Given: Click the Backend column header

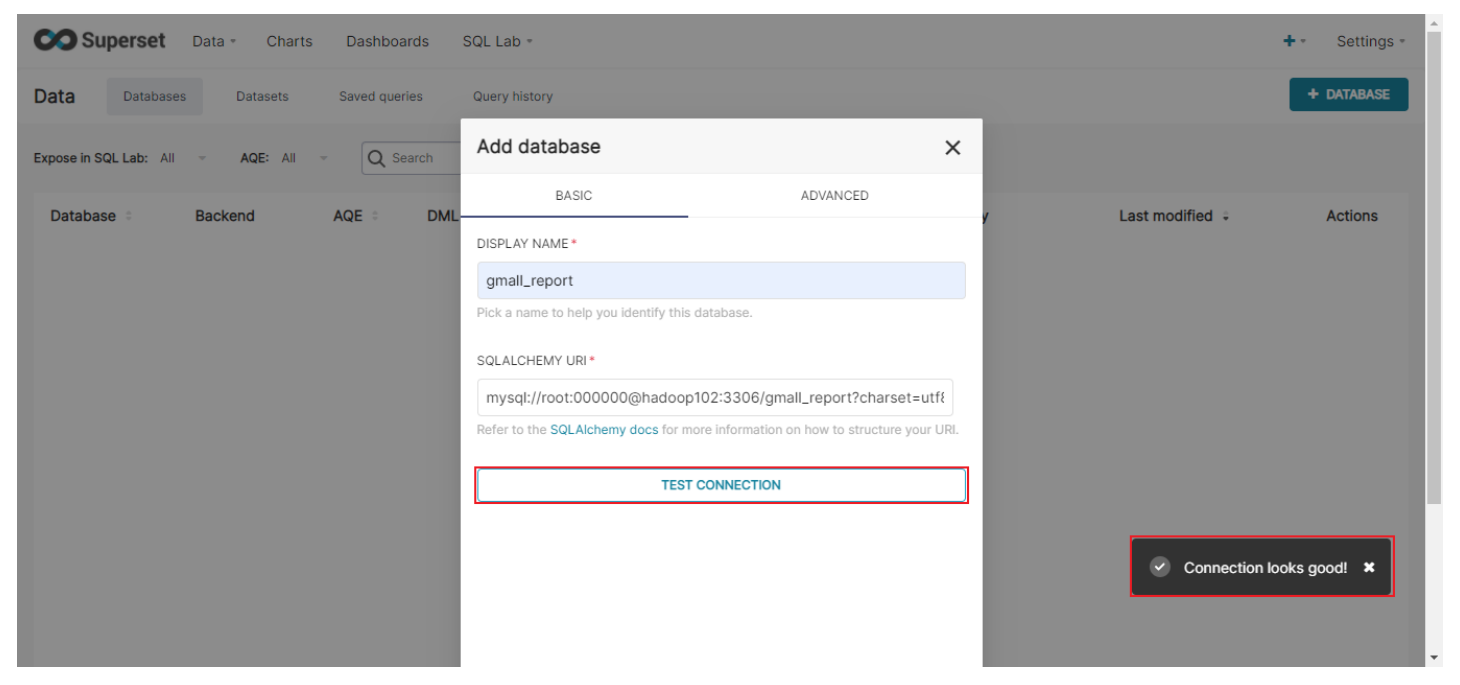Looking at the screenshot, I should point(225,216).
